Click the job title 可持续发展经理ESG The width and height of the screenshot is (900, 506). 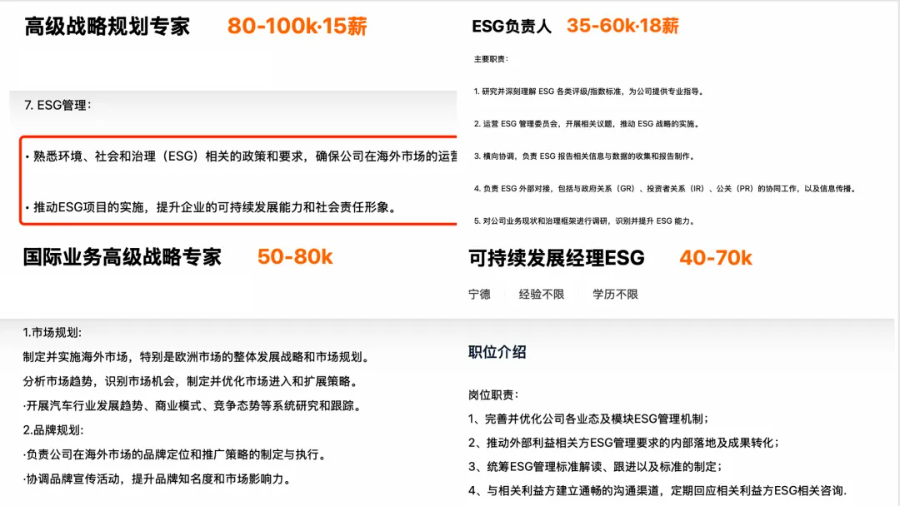[x=556, y=258]
